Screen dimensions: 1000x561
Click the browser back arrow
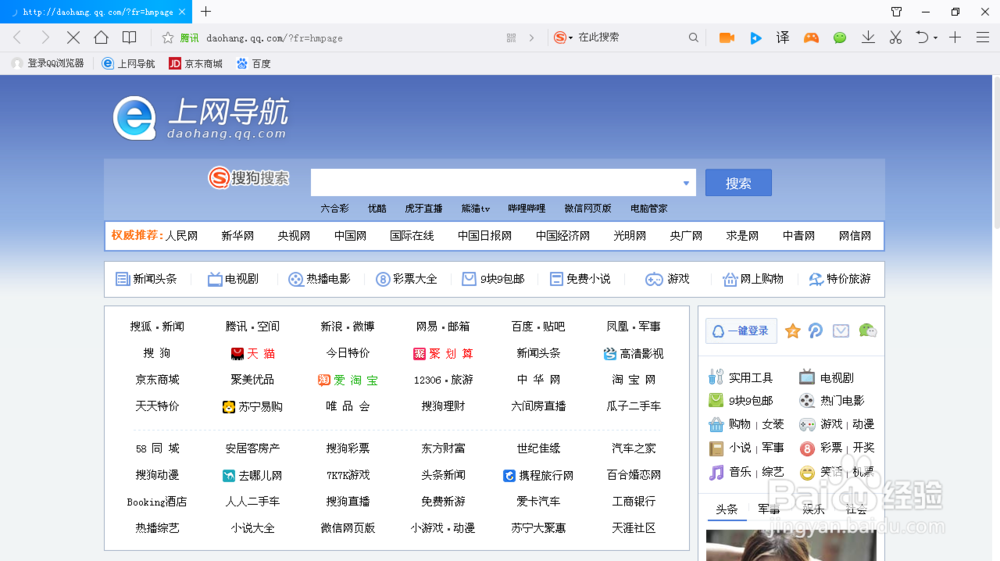point(18,38)
